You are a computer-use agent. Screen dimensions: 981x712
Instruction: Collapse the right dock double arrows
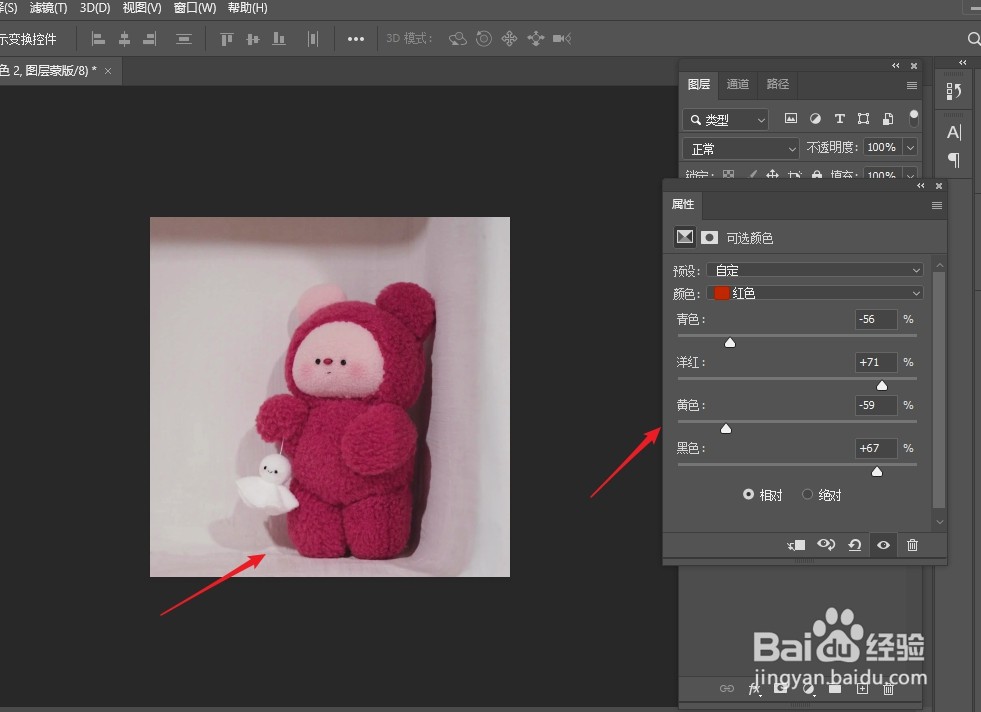tap(962, 63)
